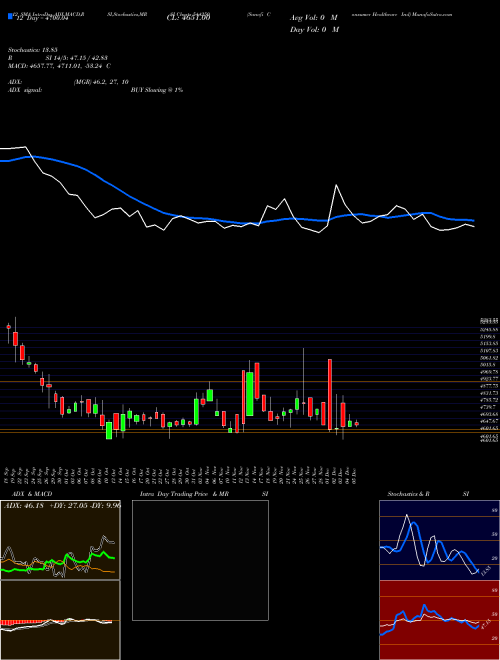Click the 'Avg Vol: 0 M' label
This screenshot has width=500, height=660.
click(x=314, y=18)
